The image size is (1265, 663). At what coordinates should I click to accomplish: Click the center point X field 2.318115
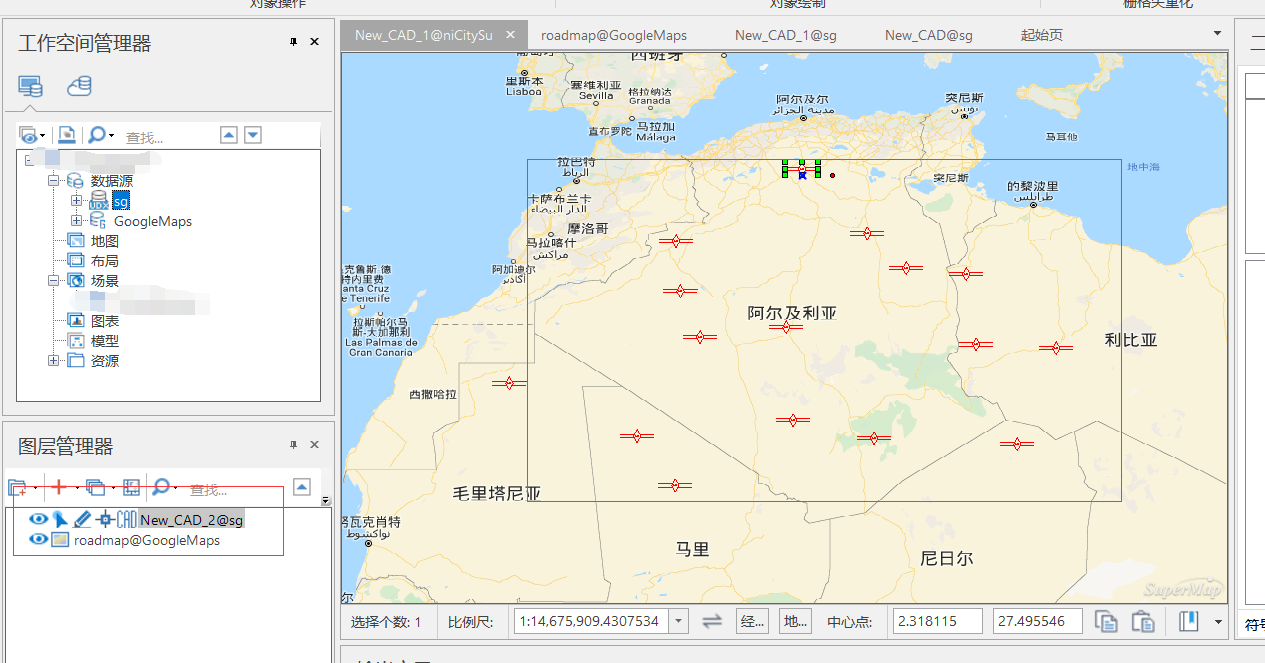pyautogui.click(x=938, y=621)
